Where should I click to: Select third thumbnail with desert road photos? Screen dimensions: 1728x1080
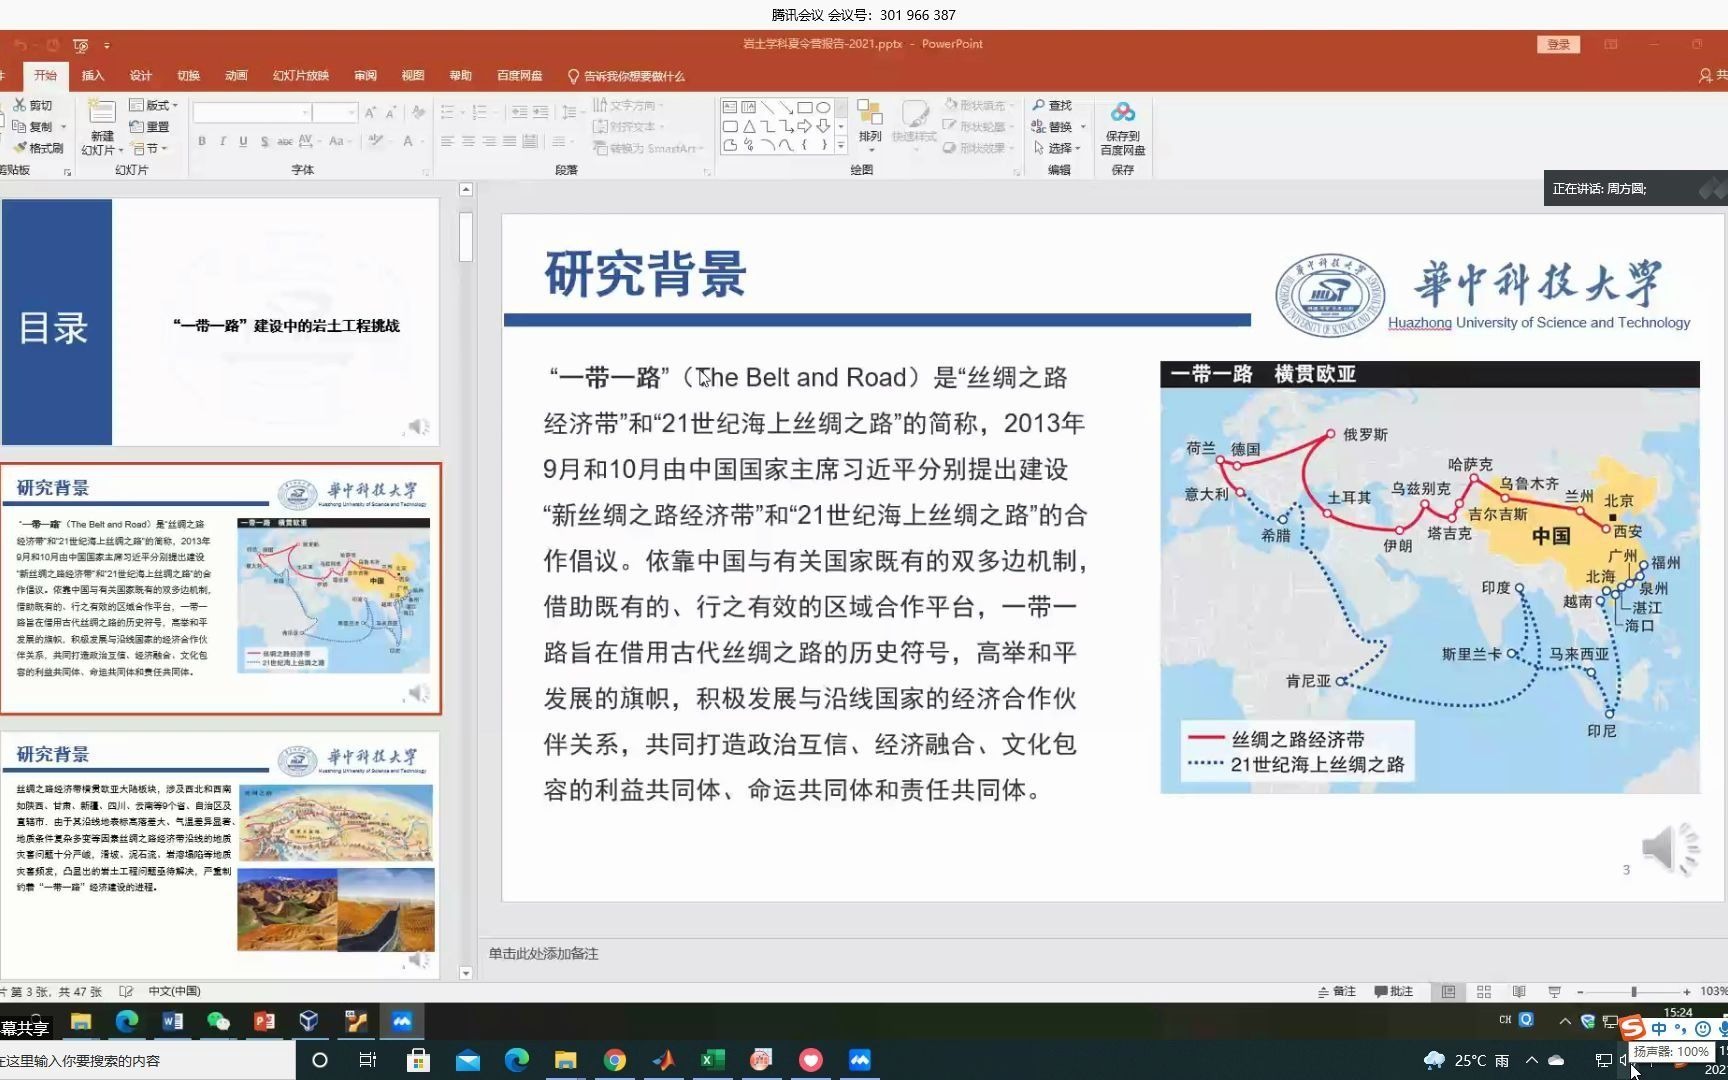[220, 855]
